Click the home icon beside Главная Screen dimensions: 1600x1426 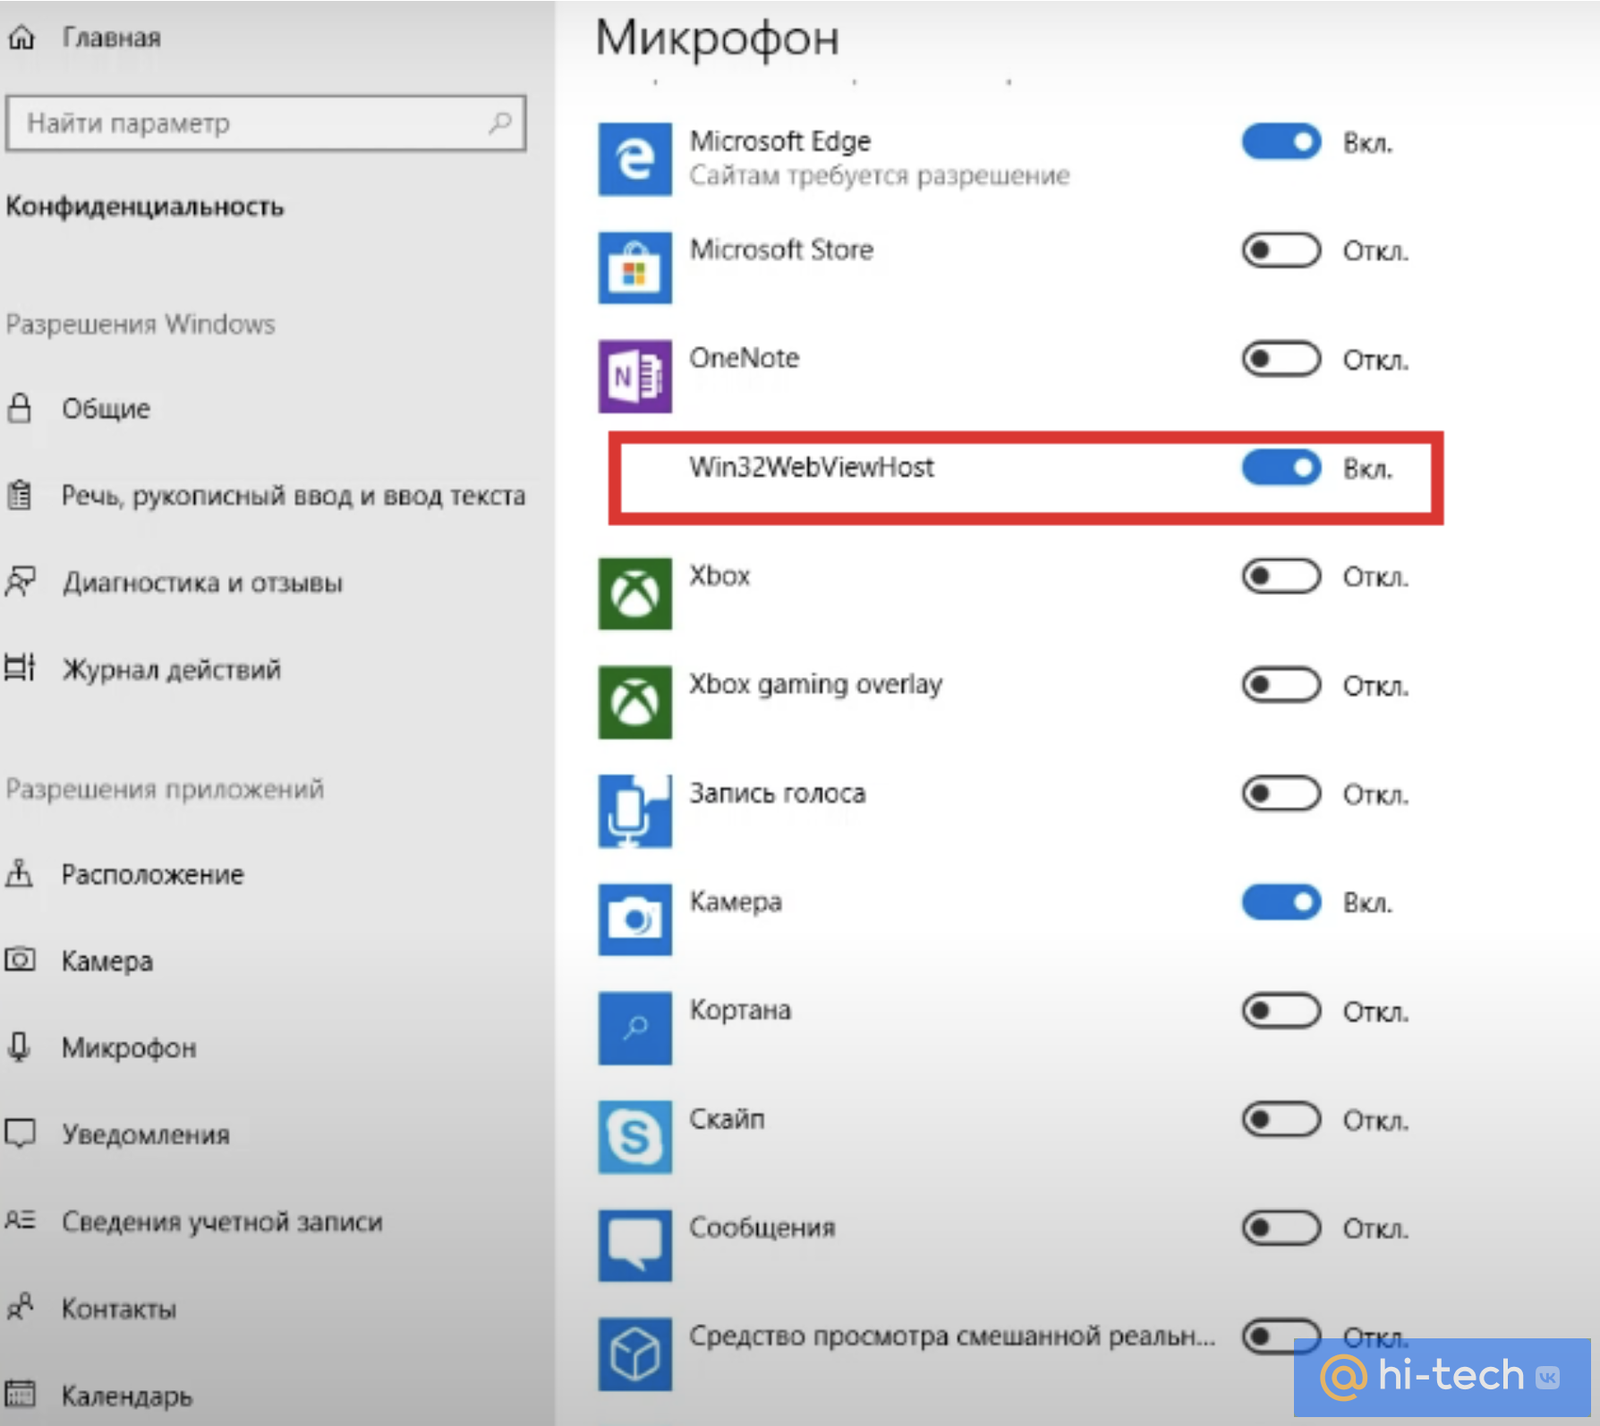[21, 38]
